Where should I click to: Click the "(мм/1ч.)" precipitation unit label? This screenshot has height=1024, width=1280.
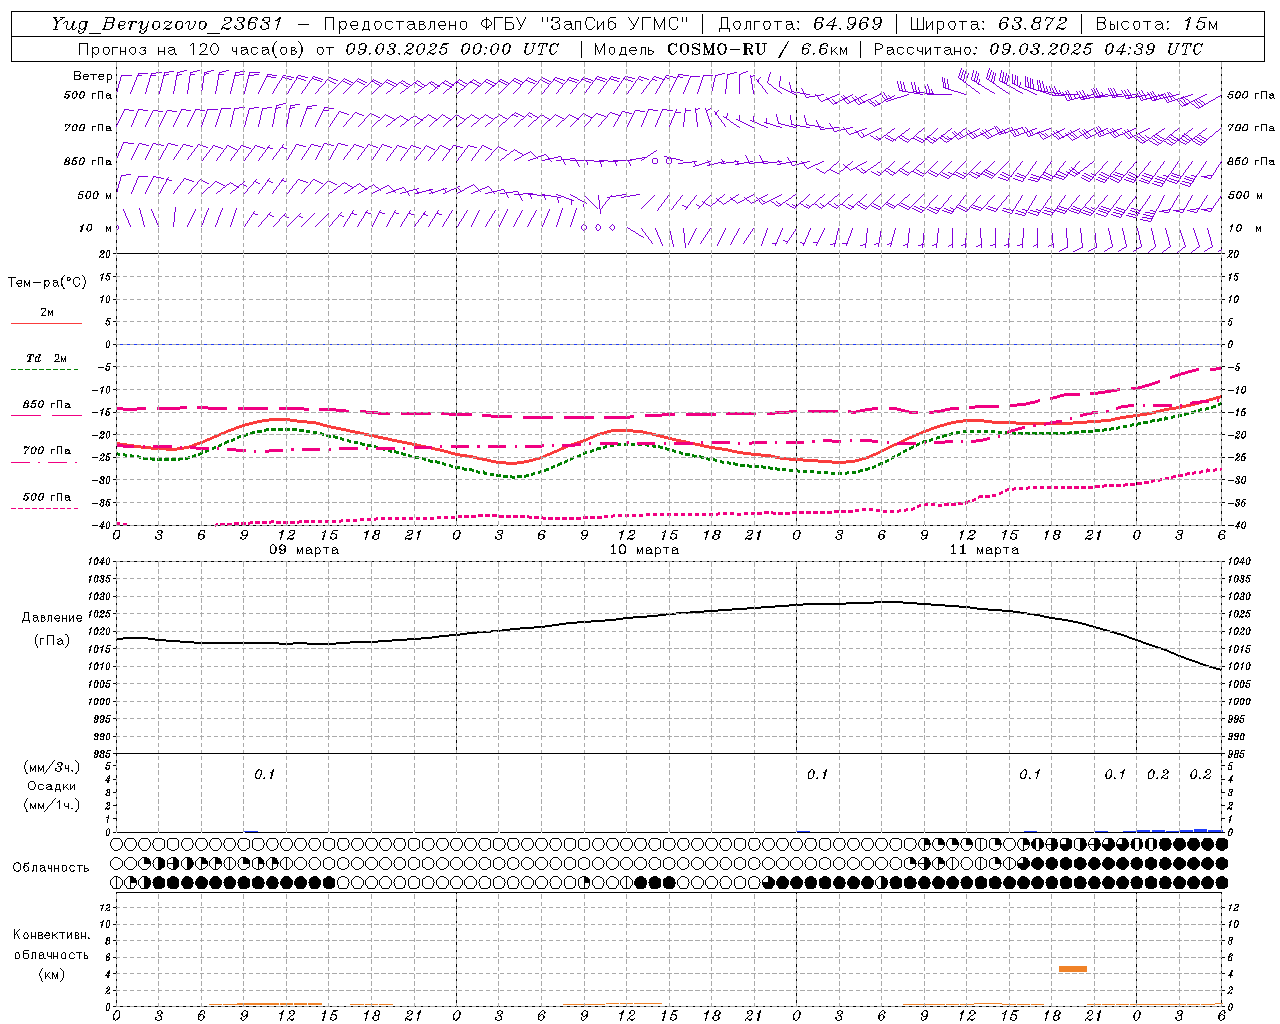[52, 805]
